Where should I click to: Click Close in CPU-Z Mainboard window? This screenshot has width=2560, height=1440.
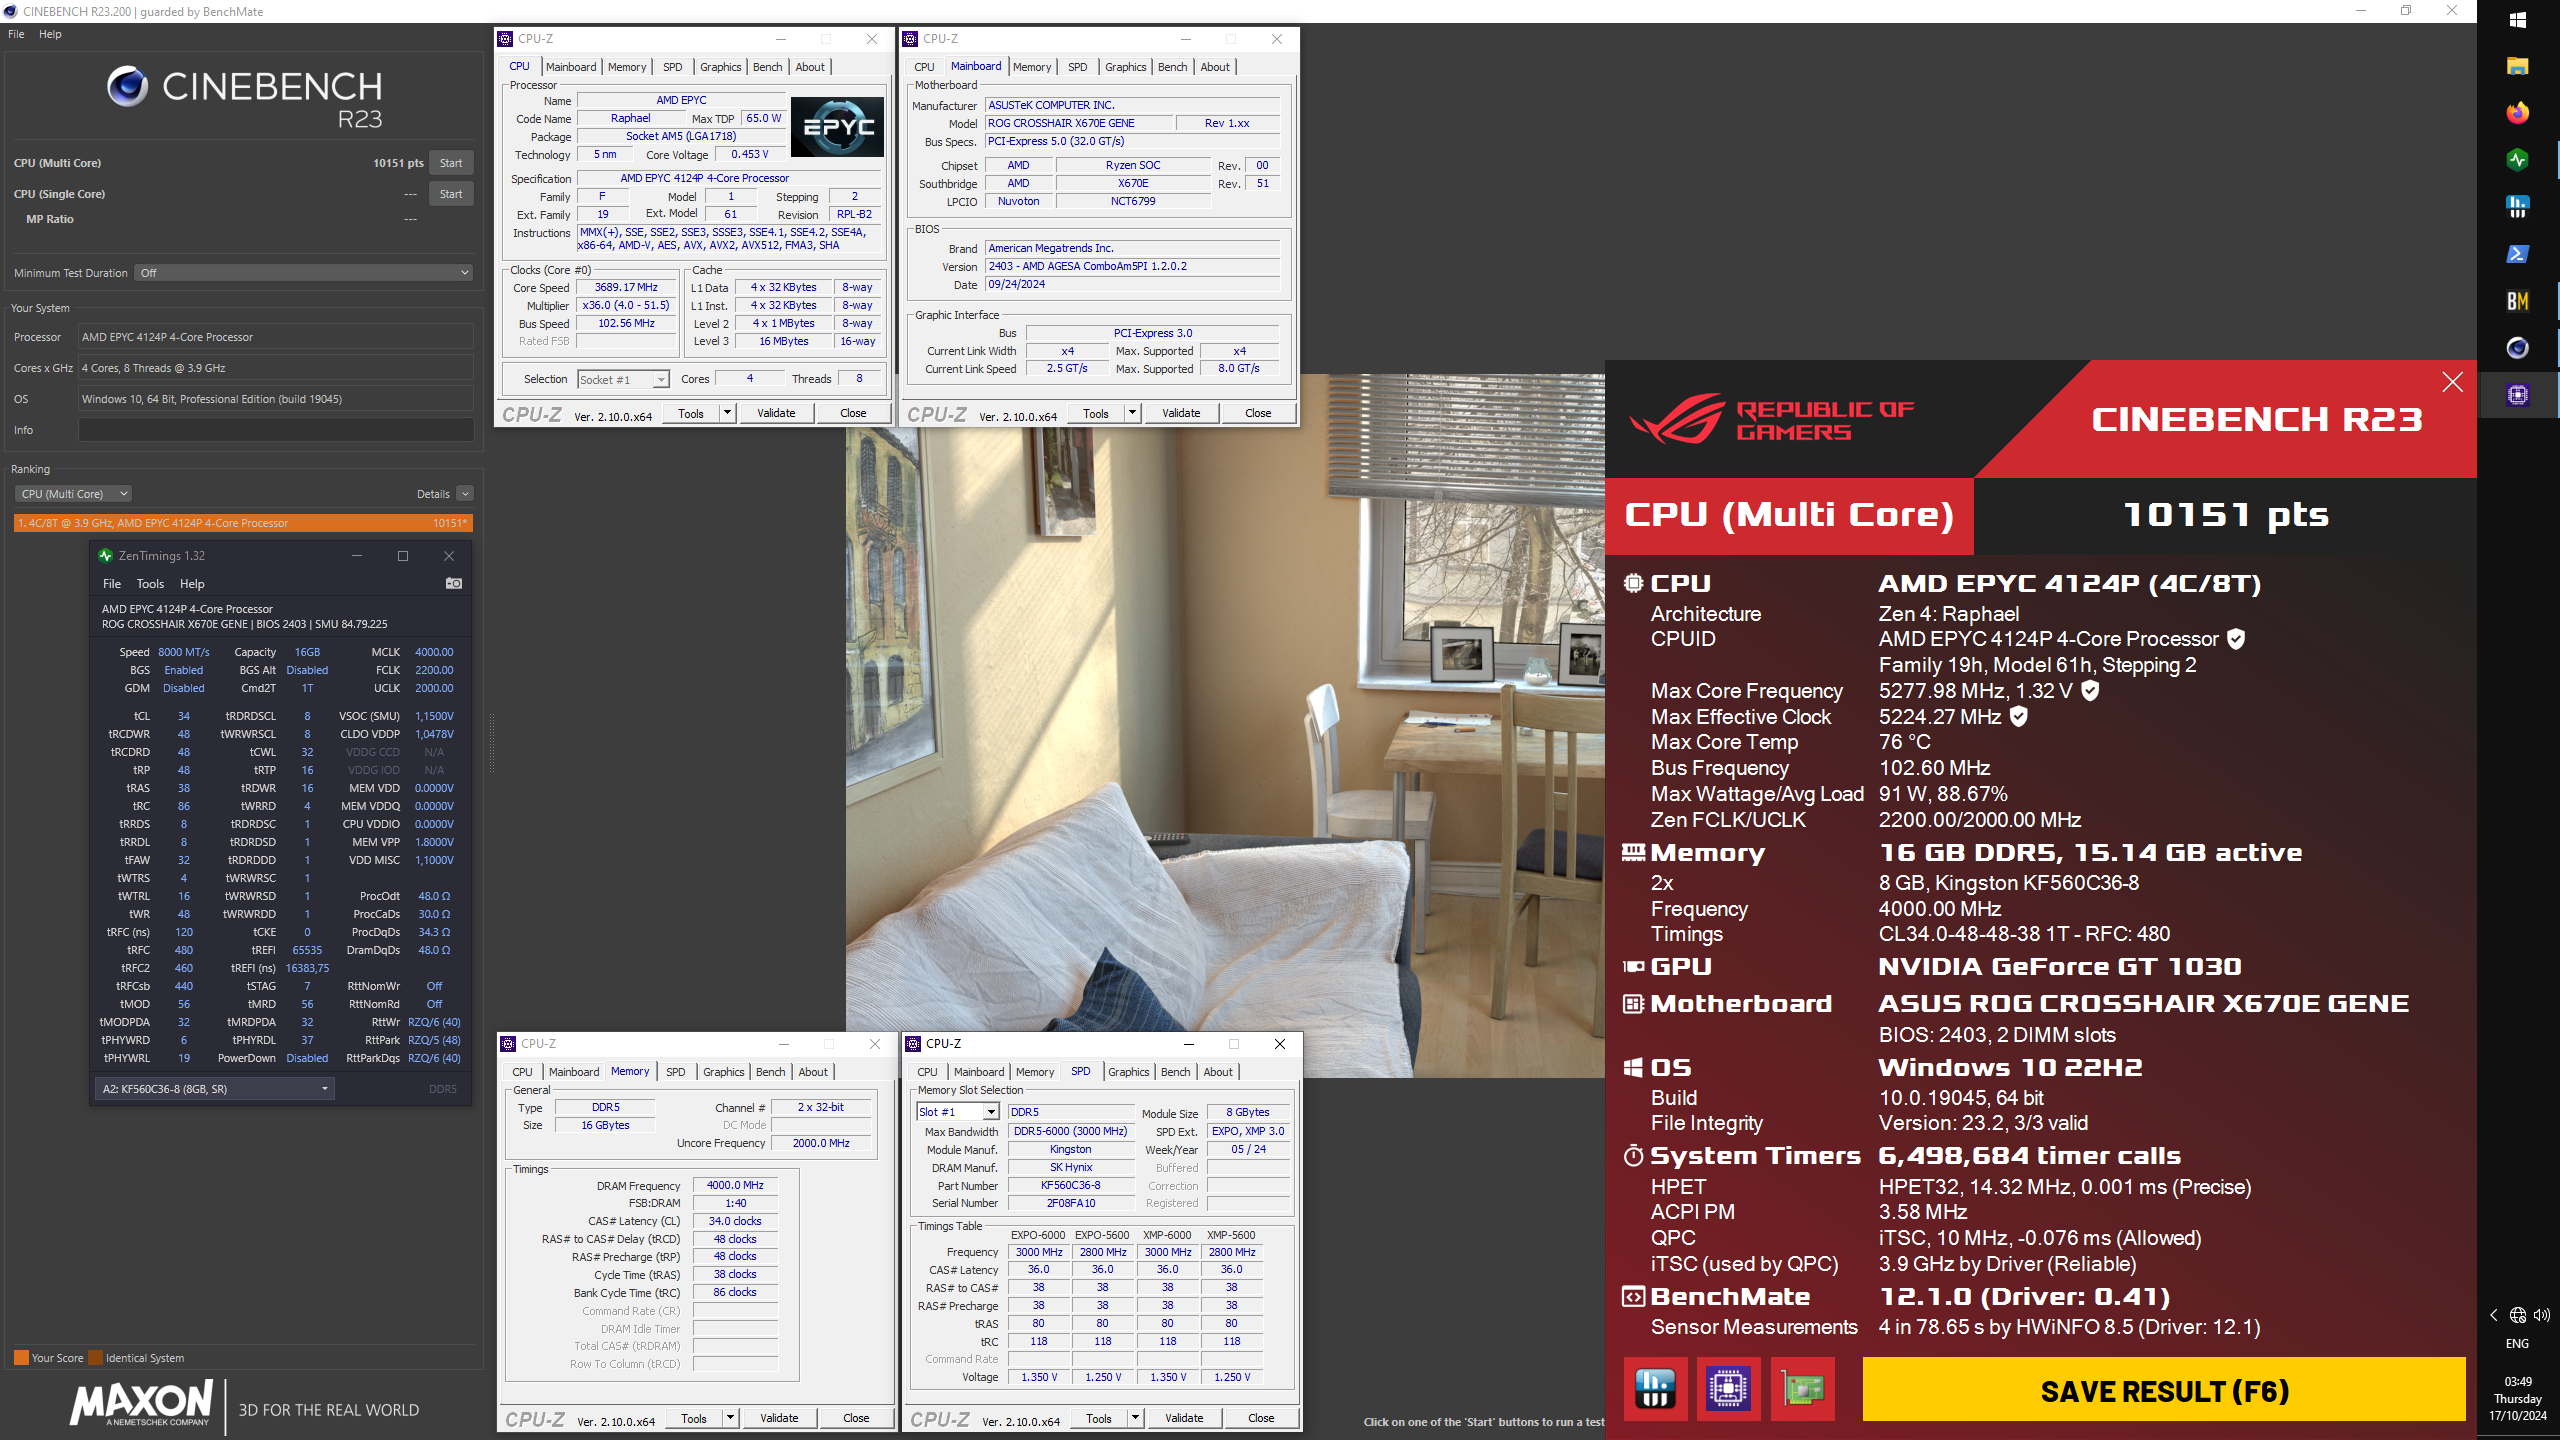click(1258, 413)
